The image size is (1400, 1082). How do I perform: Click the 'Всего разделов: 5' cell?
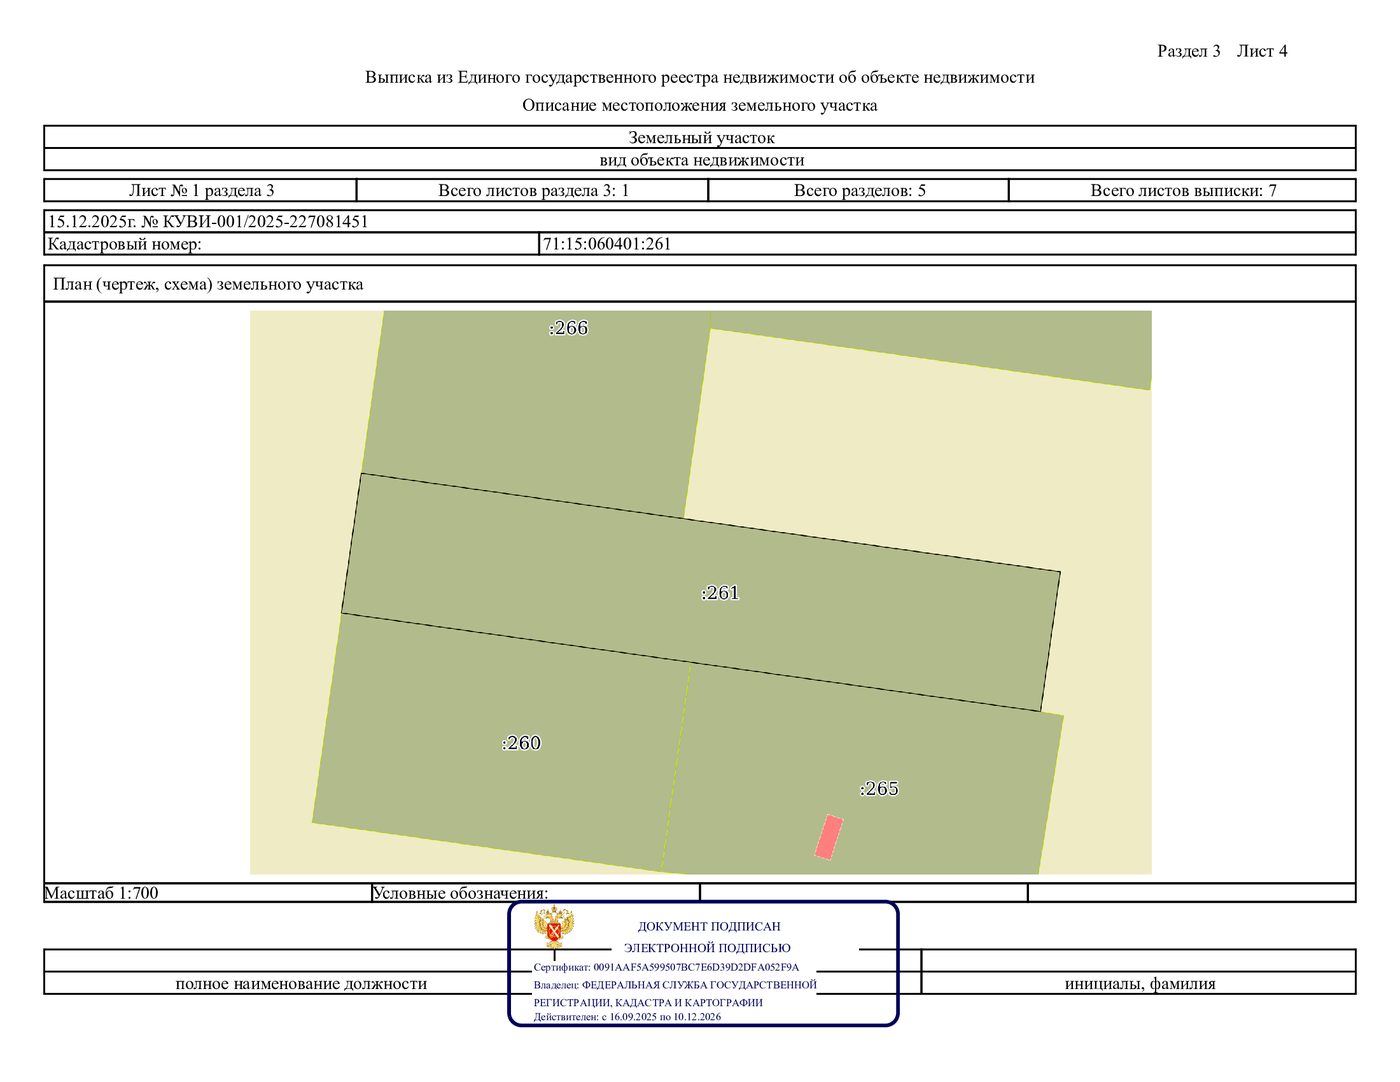pos(859,190)
